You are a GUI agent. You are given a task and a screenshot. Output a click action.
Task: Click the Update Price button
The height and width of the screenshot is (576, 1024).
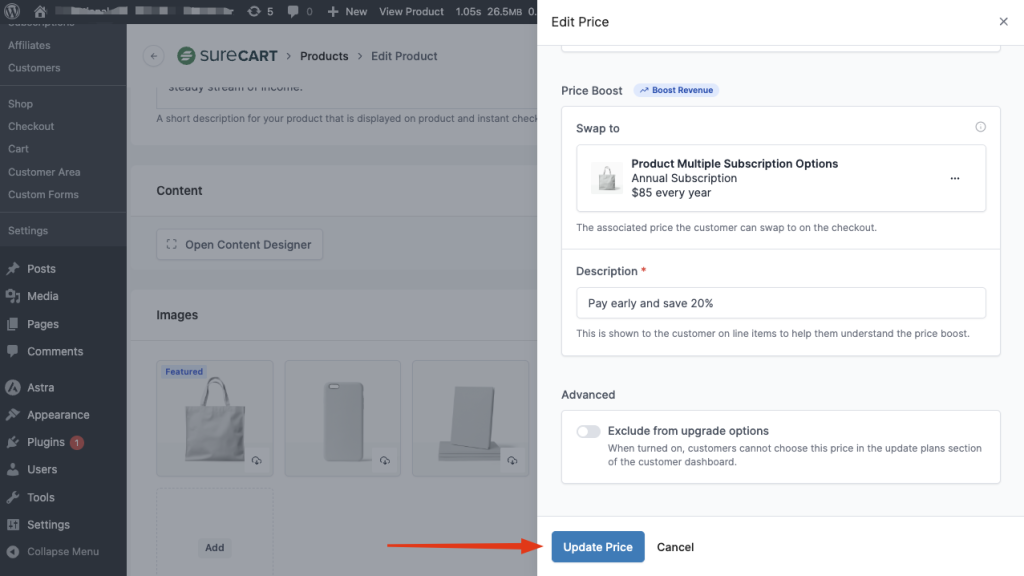pyautogui.click(x=597, y=547)
